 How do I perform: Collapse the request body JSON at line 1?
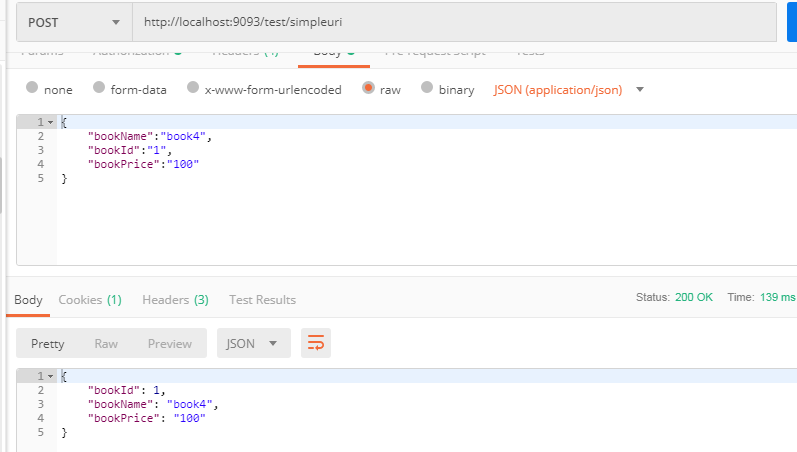(50, 122)
